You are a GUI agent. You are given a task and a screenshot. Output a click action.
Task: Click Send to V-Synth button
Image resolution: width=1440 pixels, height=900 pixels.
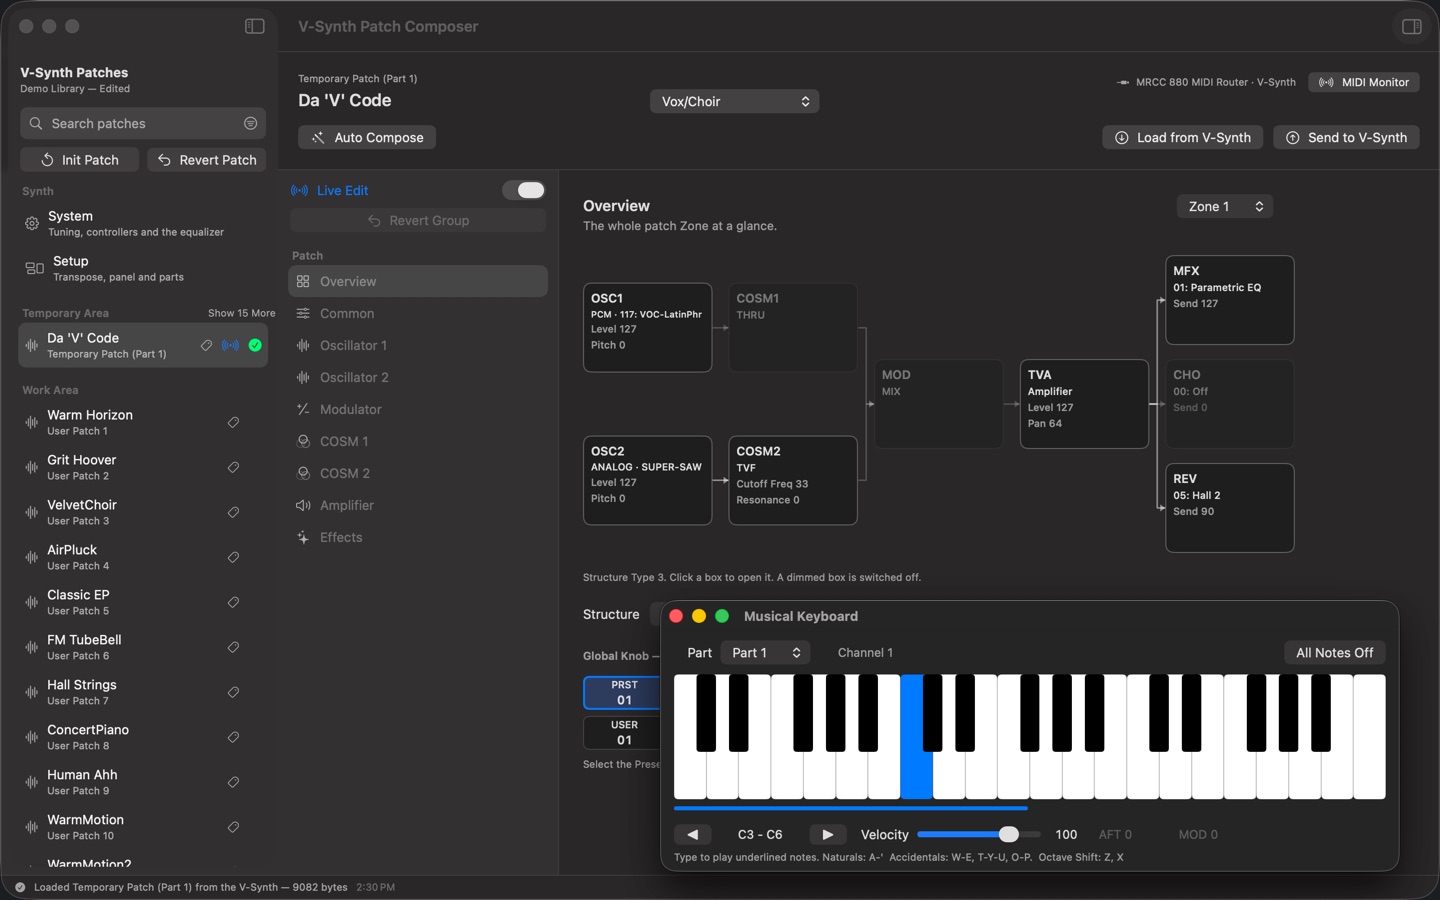pos(1346,137)
